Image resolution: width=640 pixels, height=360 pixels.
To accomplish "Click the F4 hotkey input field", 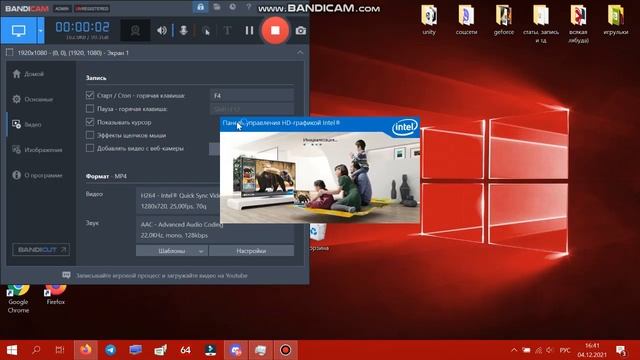I will click(x=252, y=96).
